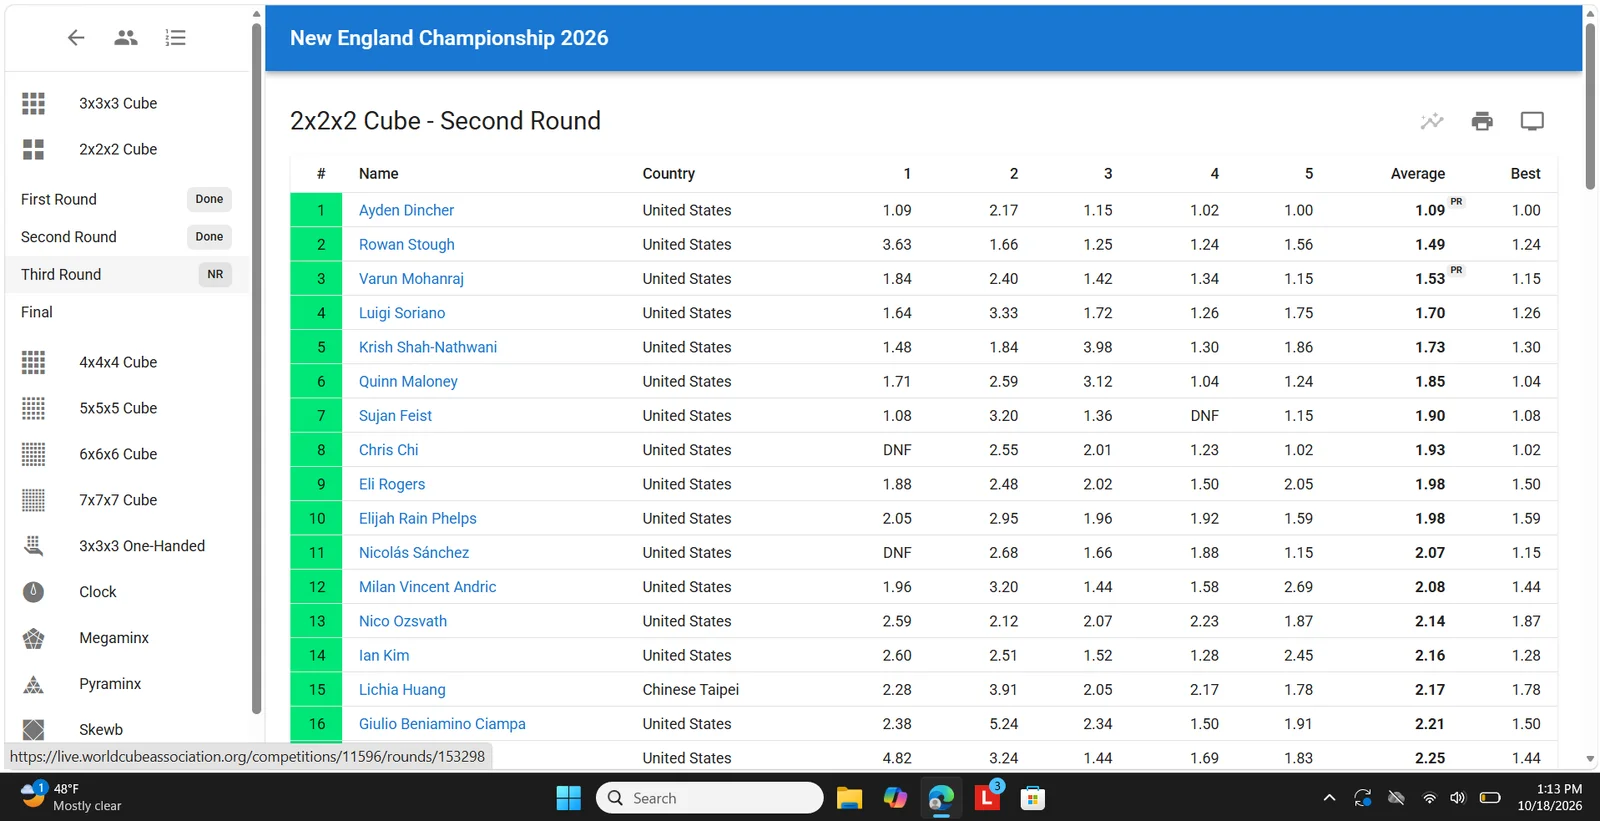The height and width of the screenshot is (821, 1600).
Task: Go to Second Round results
Action: click(x=127, y=237)
